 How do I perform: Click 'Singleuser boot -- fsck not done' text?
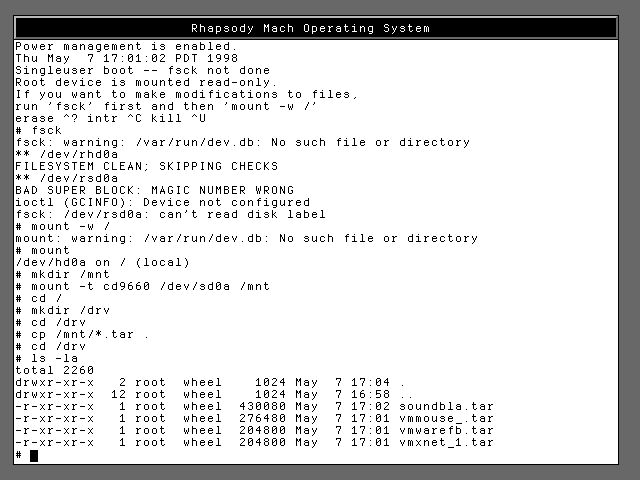(x=142, y=70)
